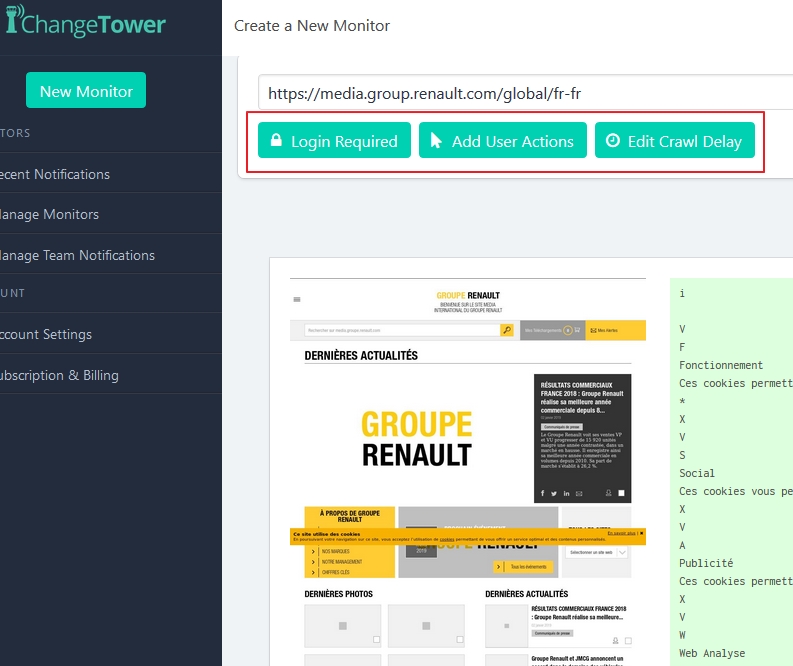Open the hamburger menu in the Renault preview
793x666 pixels.
click(x=297, y=299)
